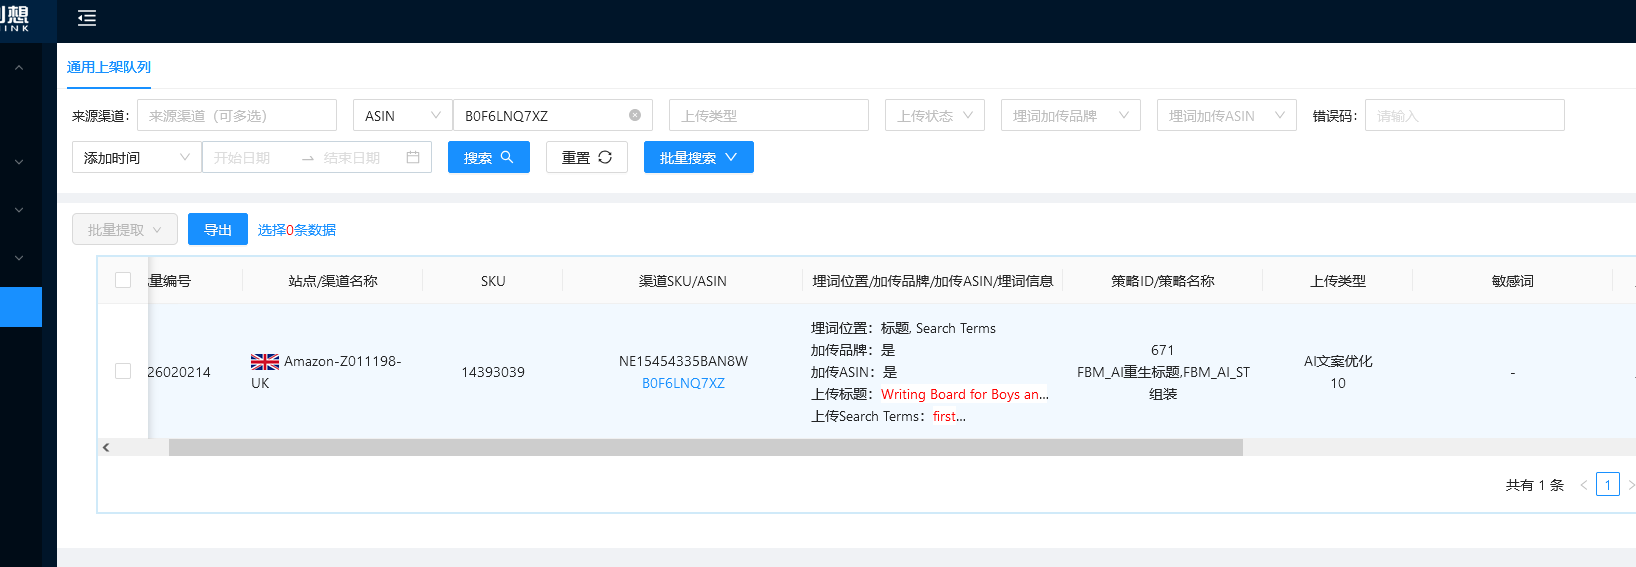
Task: Click the 埋词位置 column header
Action: [x=933, y=281]
